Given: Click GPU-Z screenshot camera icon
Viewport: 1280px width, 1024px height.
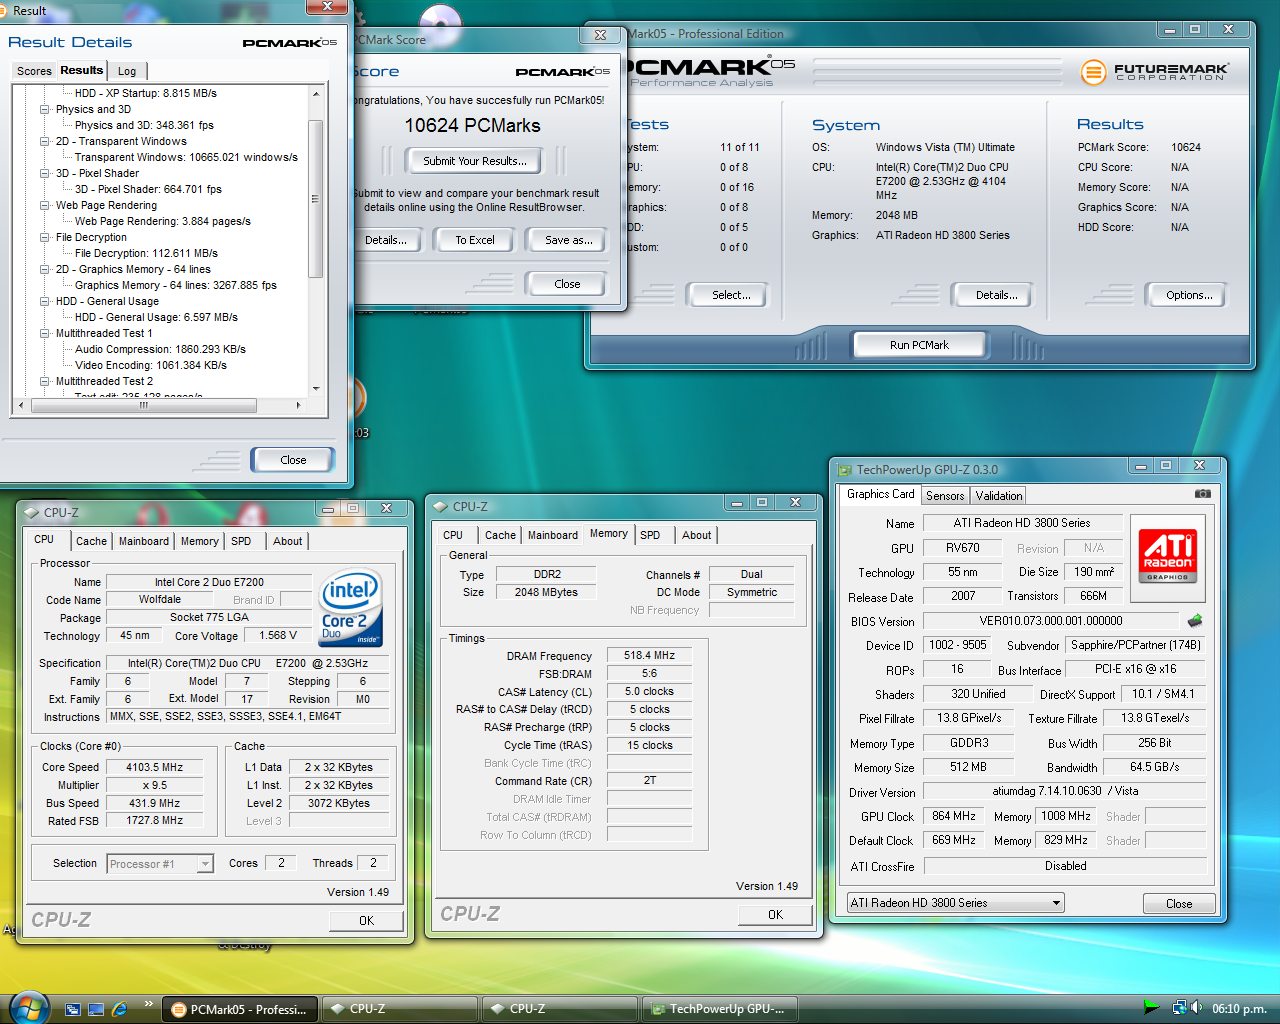Looking at the screenshot, I should pos(1202,494).
